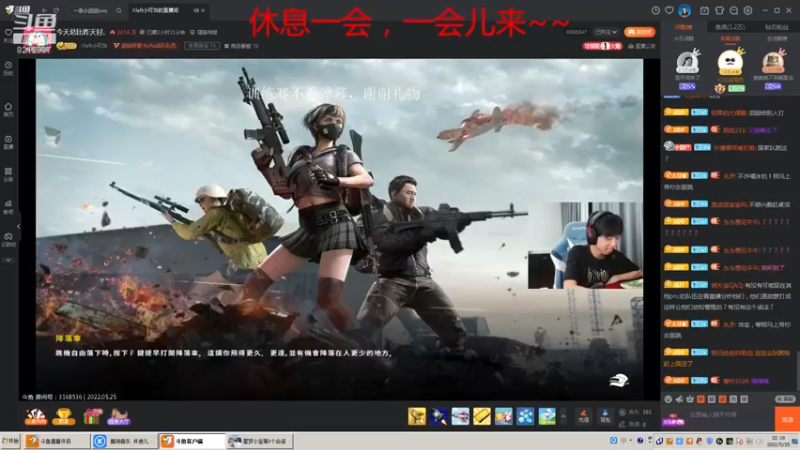
Task: Reload the page with refresh icon
Action: 56,10
